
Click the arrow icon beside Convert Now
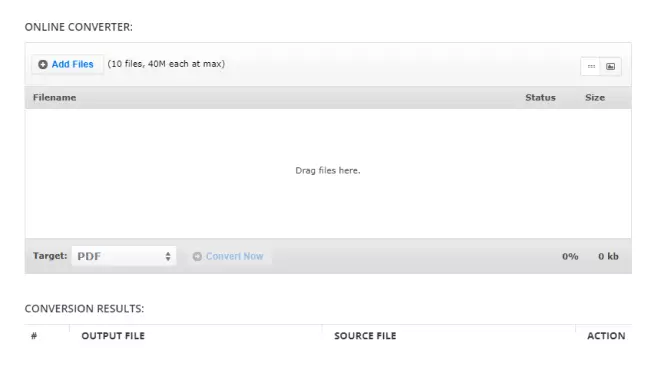[197, 256]
